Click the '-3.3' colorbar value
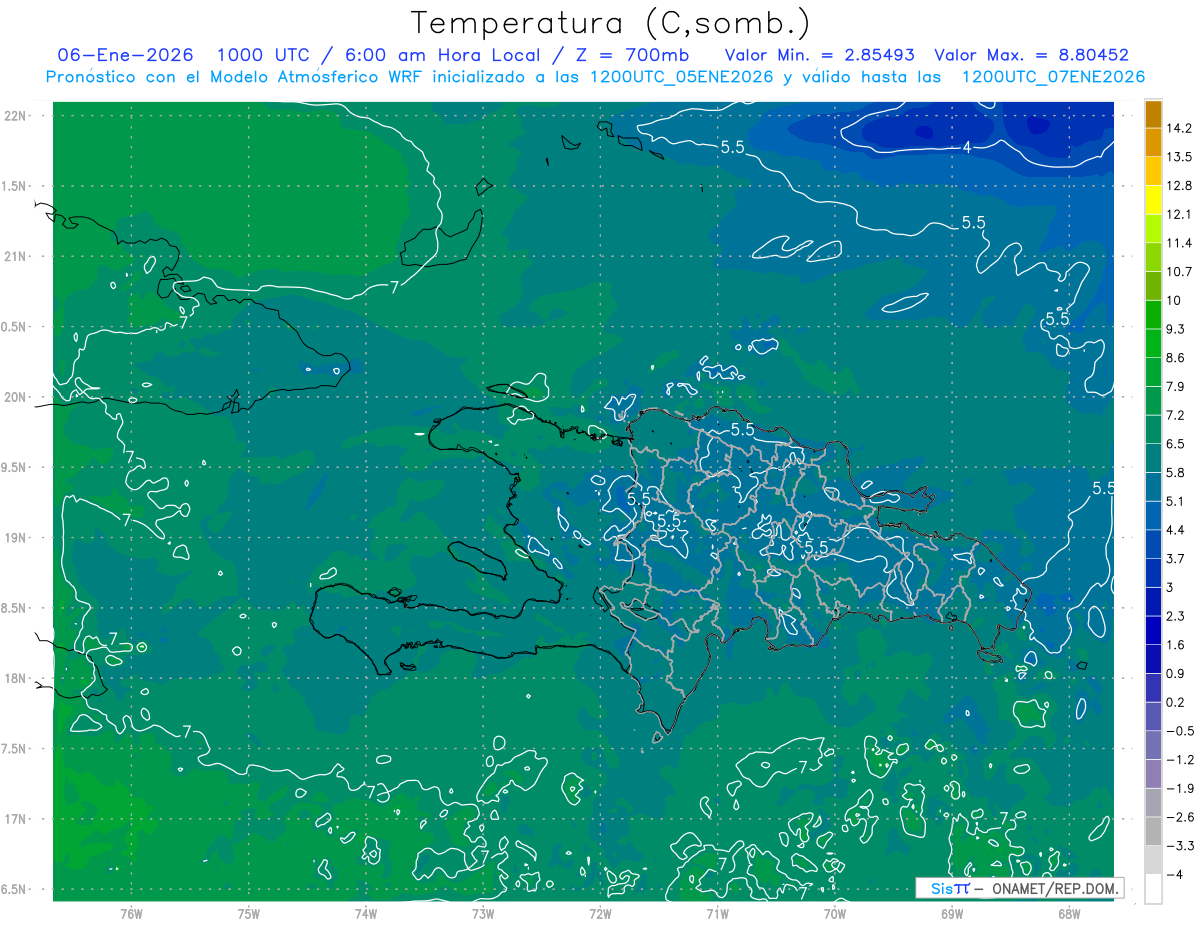The height and width of the screenshot is (927, 1200). point(1180,846)
